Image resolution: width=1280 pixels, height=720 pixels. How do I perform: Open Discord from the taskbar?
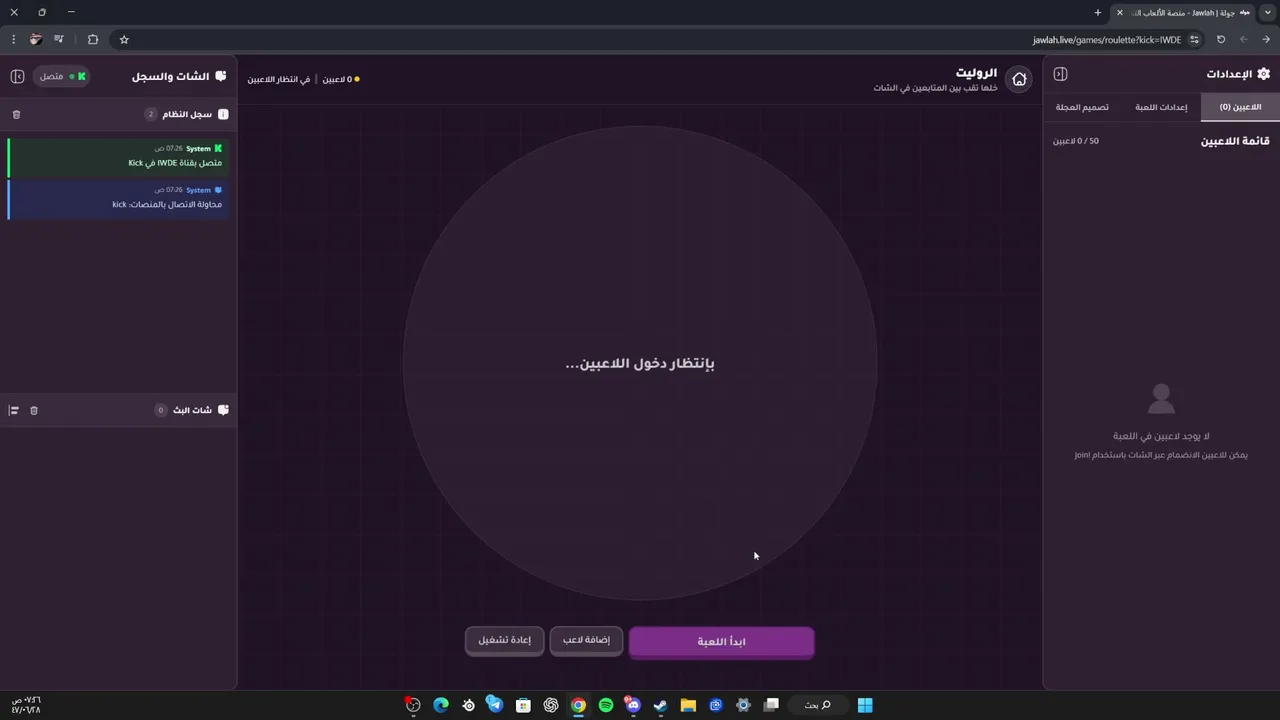[633, 705]
